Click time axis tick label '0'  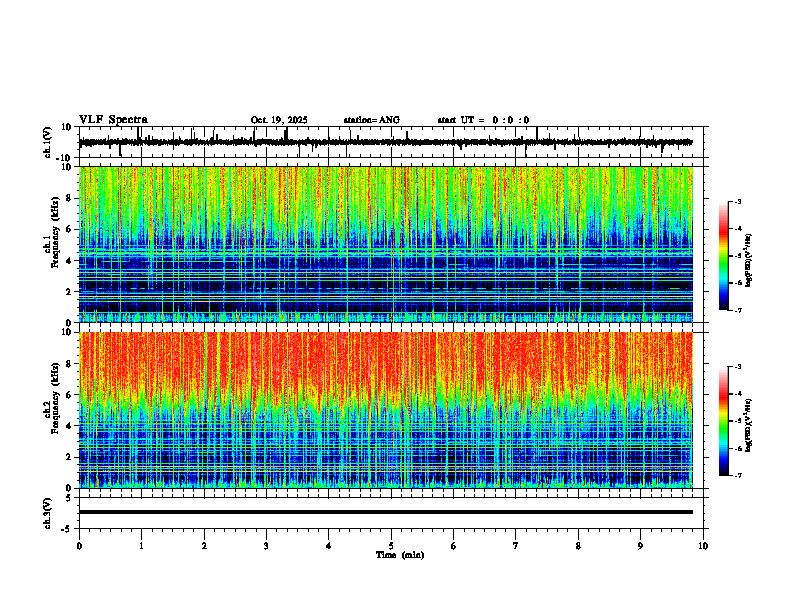pyautogui.click(x=79, y=546)
